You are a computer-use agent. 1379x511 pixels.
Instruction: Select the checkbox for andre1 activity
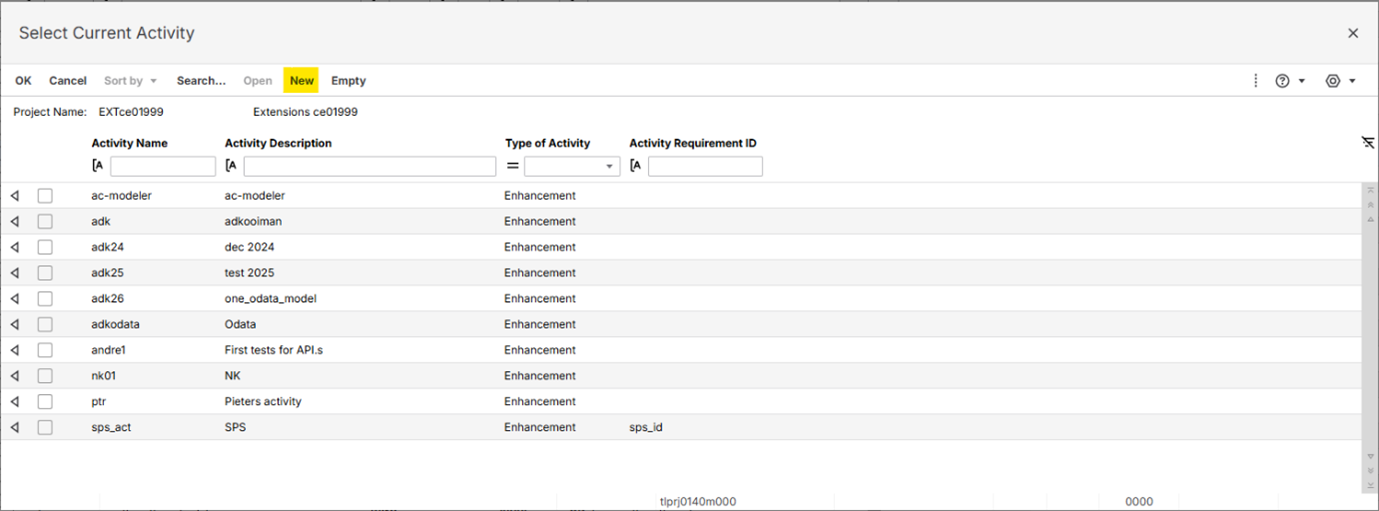(x=45, y=351)
